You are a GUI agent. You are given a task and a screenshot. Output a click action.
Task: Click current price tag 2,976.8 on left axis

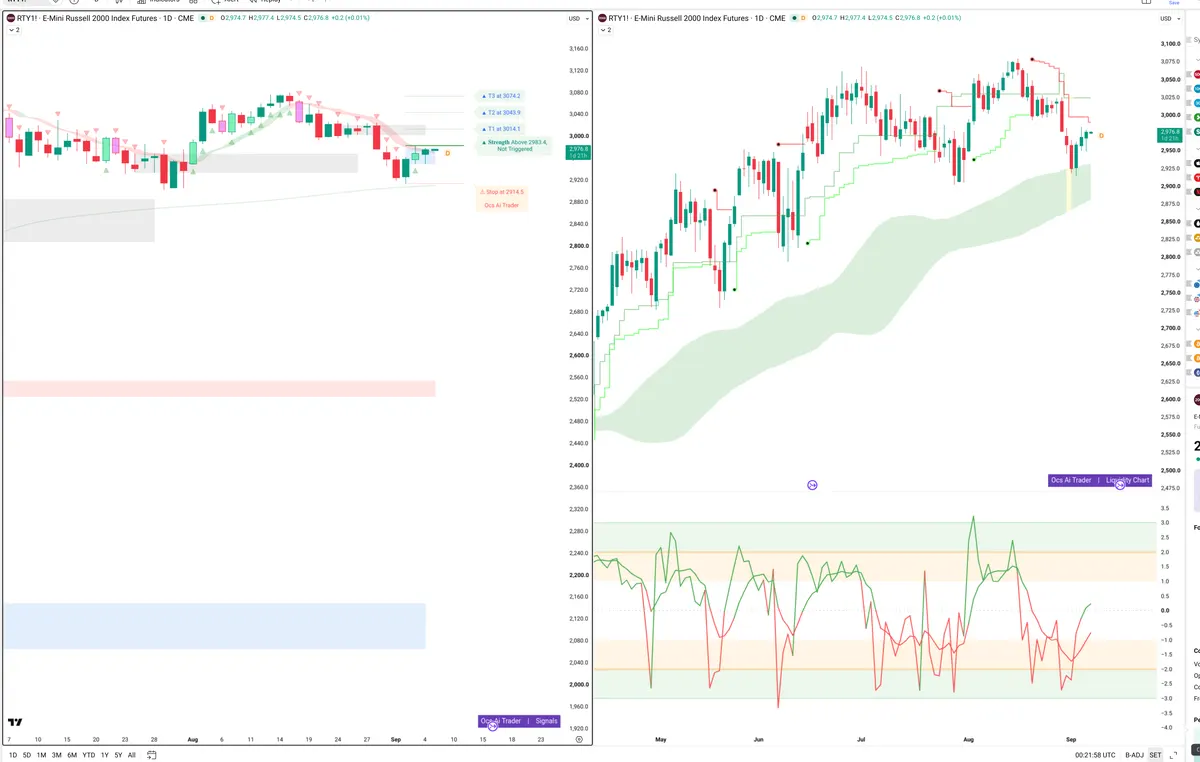(577, 152)
